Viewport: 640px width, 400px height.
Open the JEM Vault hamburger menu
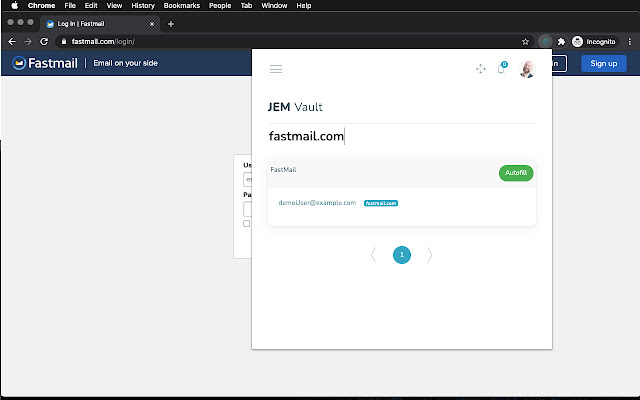click(x=276, y=69)
